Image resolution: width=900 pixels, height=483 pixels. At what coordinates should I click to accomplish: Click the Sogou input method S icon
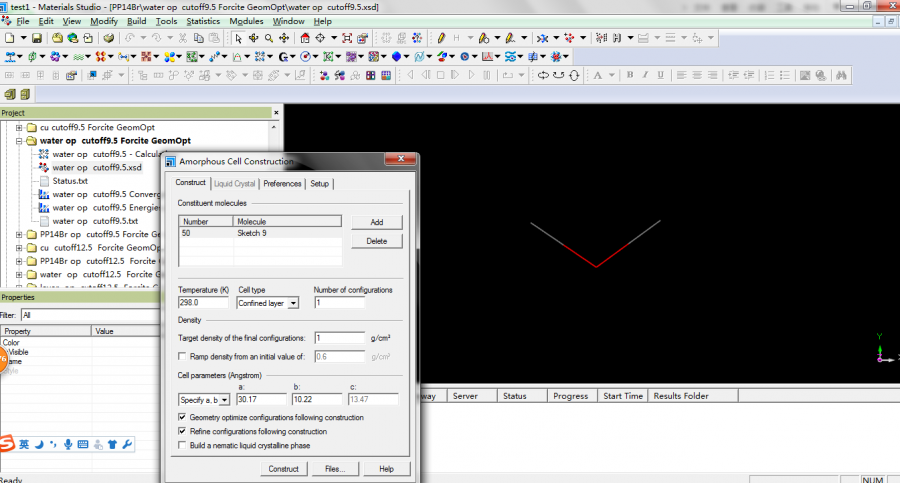click(8, 444)
